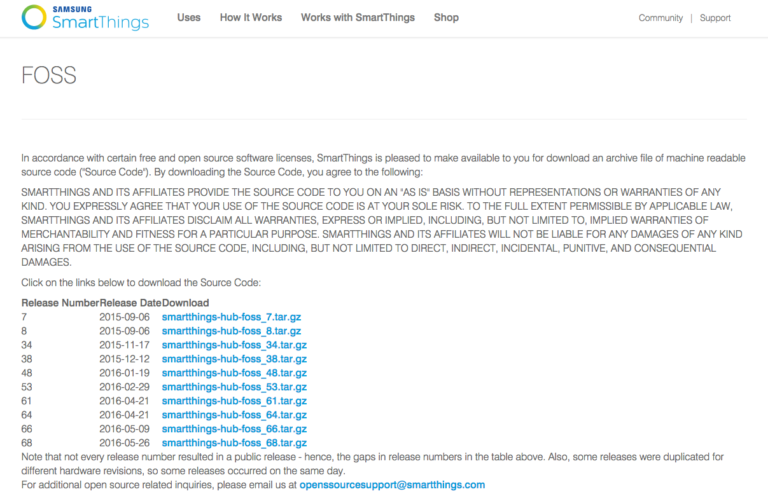Image resolution: width=768 pixels, height=494 pixels.
Task: Download smartthings-hub-foss_48.tar.gz
Action: tap(234, 373)
